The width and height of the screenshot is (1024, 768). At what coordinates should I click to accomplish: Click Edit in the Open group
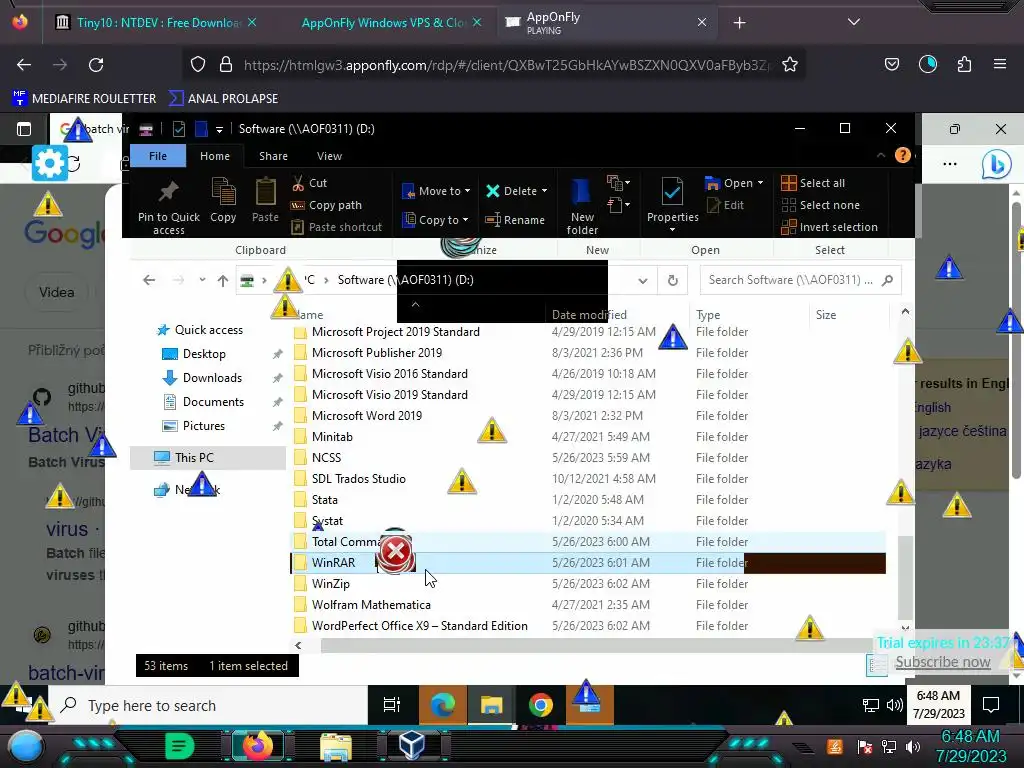(x=726, y=205)
